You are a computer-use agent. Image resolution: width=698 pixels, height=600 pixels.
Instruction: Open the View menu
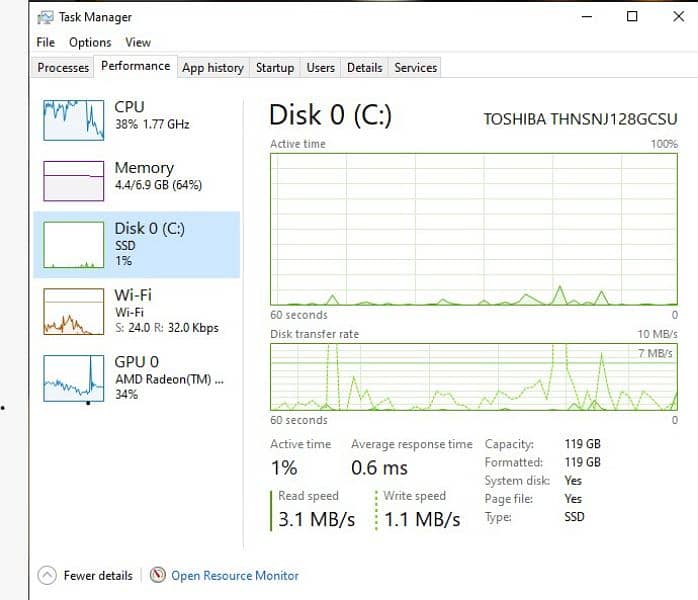pos(138,42)
